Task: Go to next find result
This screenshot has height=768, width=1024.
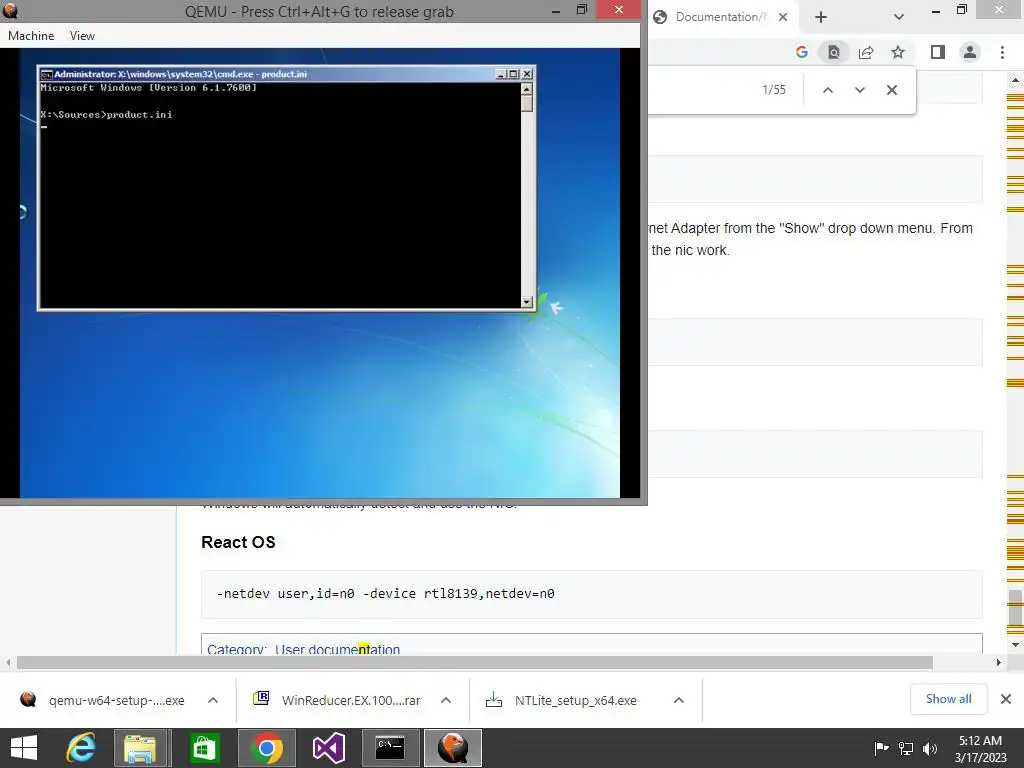Action: [859, 90]
